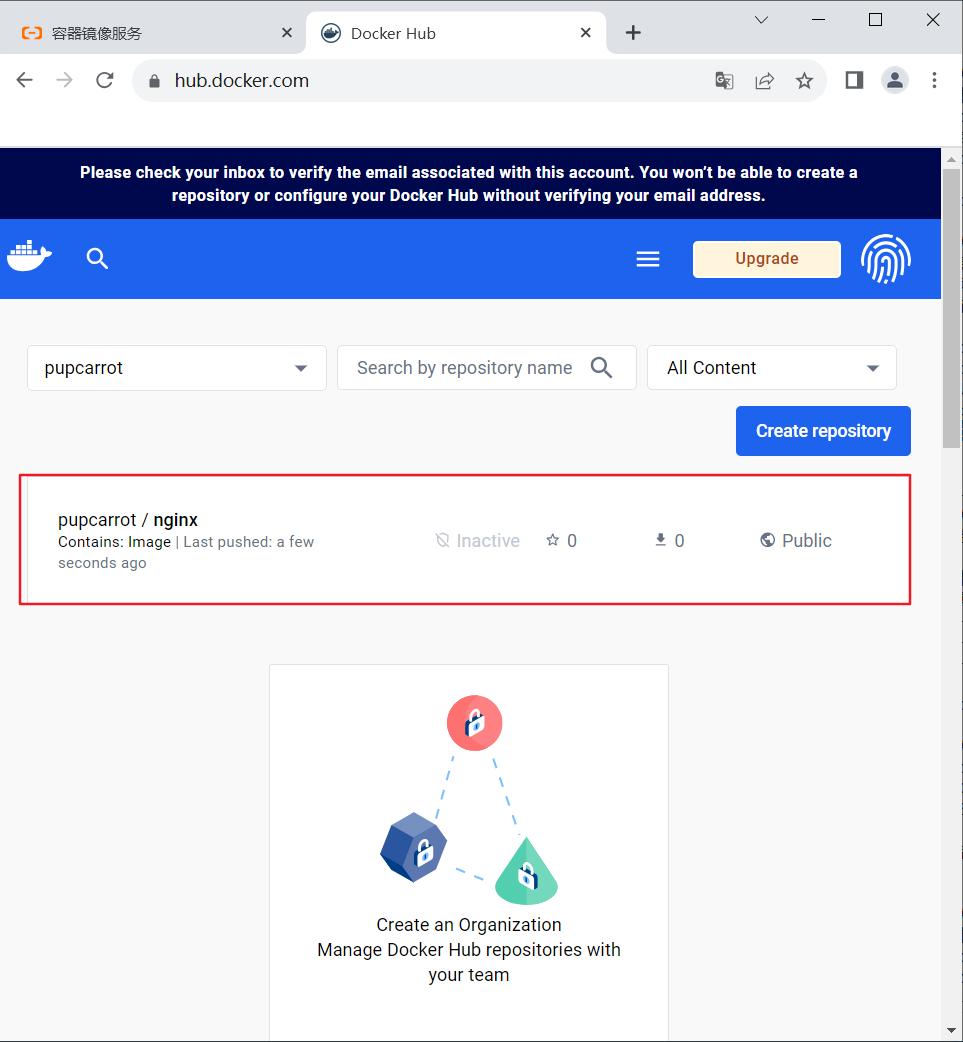Reload the Docker Hub page

coord(105,80)
